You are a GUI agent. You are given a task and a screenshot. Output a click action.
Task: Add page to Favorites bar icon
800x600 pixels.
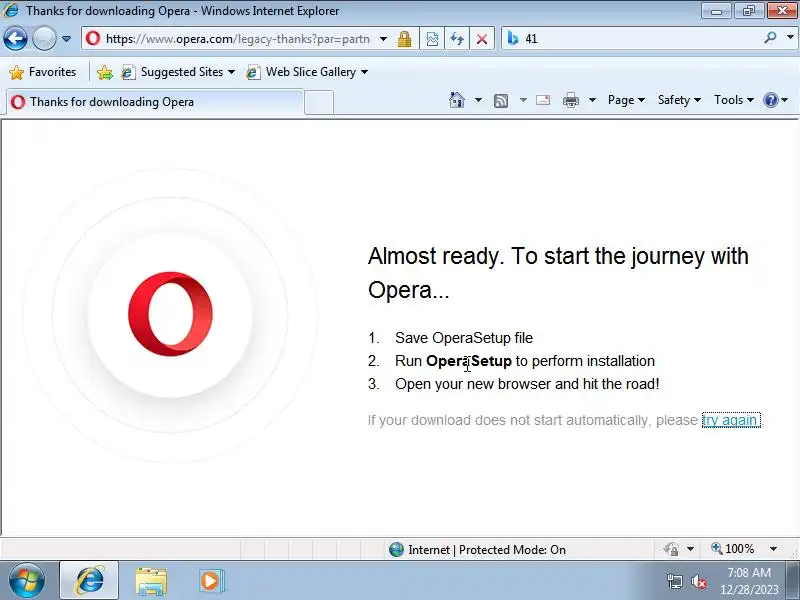point(105,72)
